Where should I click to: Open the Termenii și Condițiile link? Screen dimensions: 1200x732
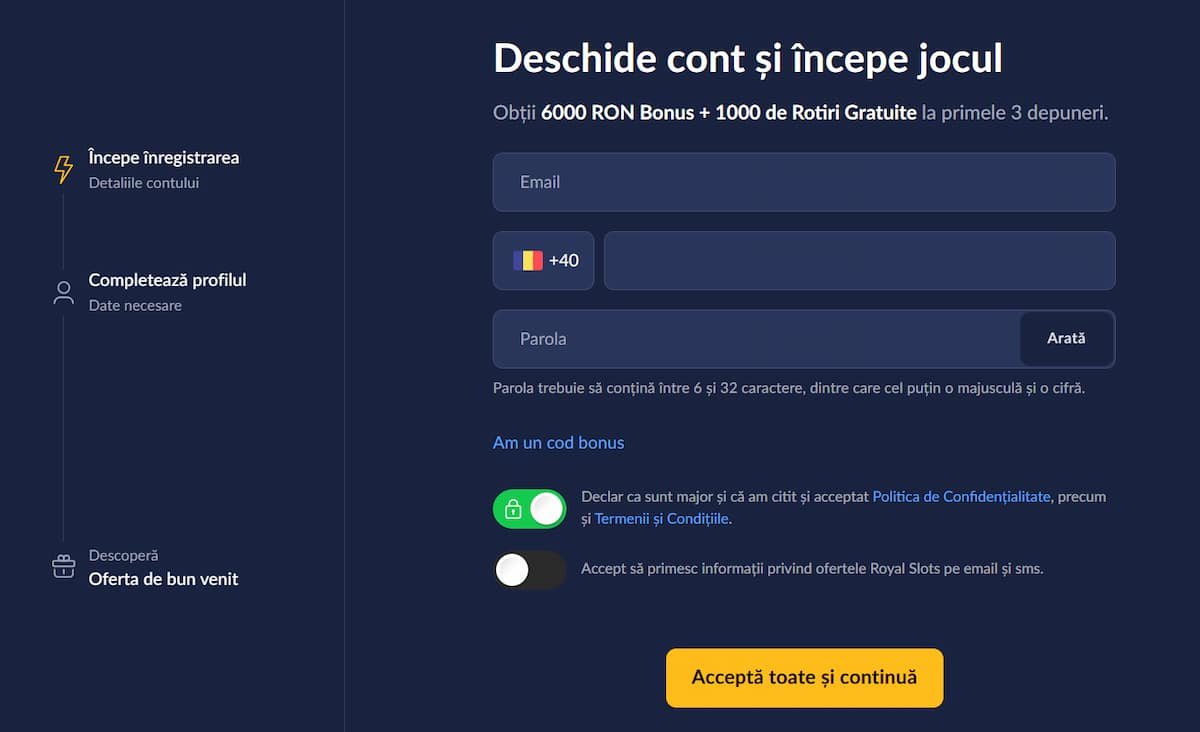661,519
